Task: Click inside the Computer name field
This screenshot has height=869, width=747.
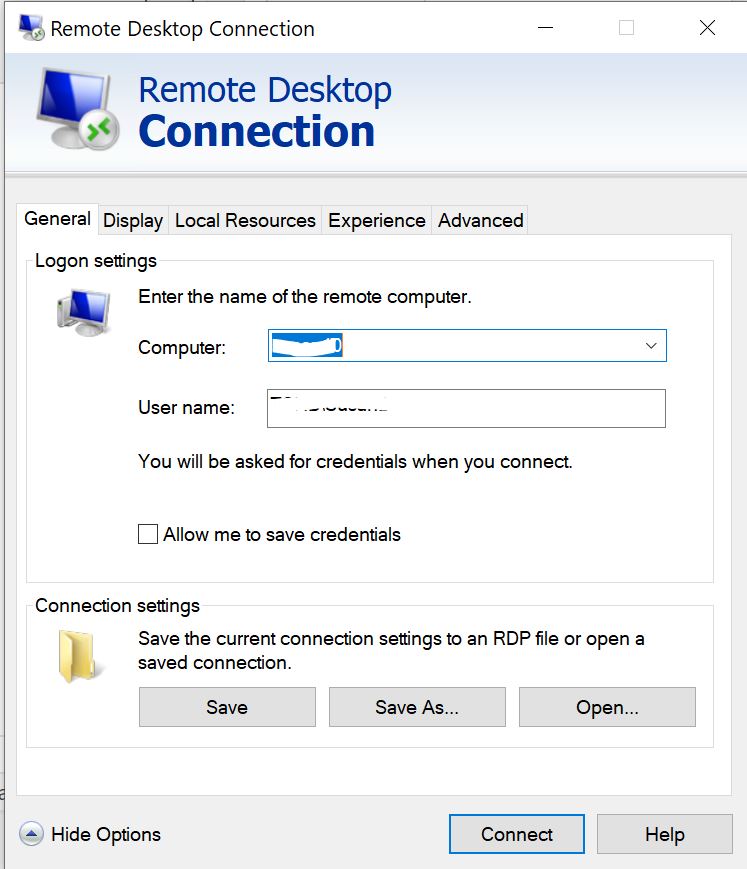Action: click(x=450, y=346)
